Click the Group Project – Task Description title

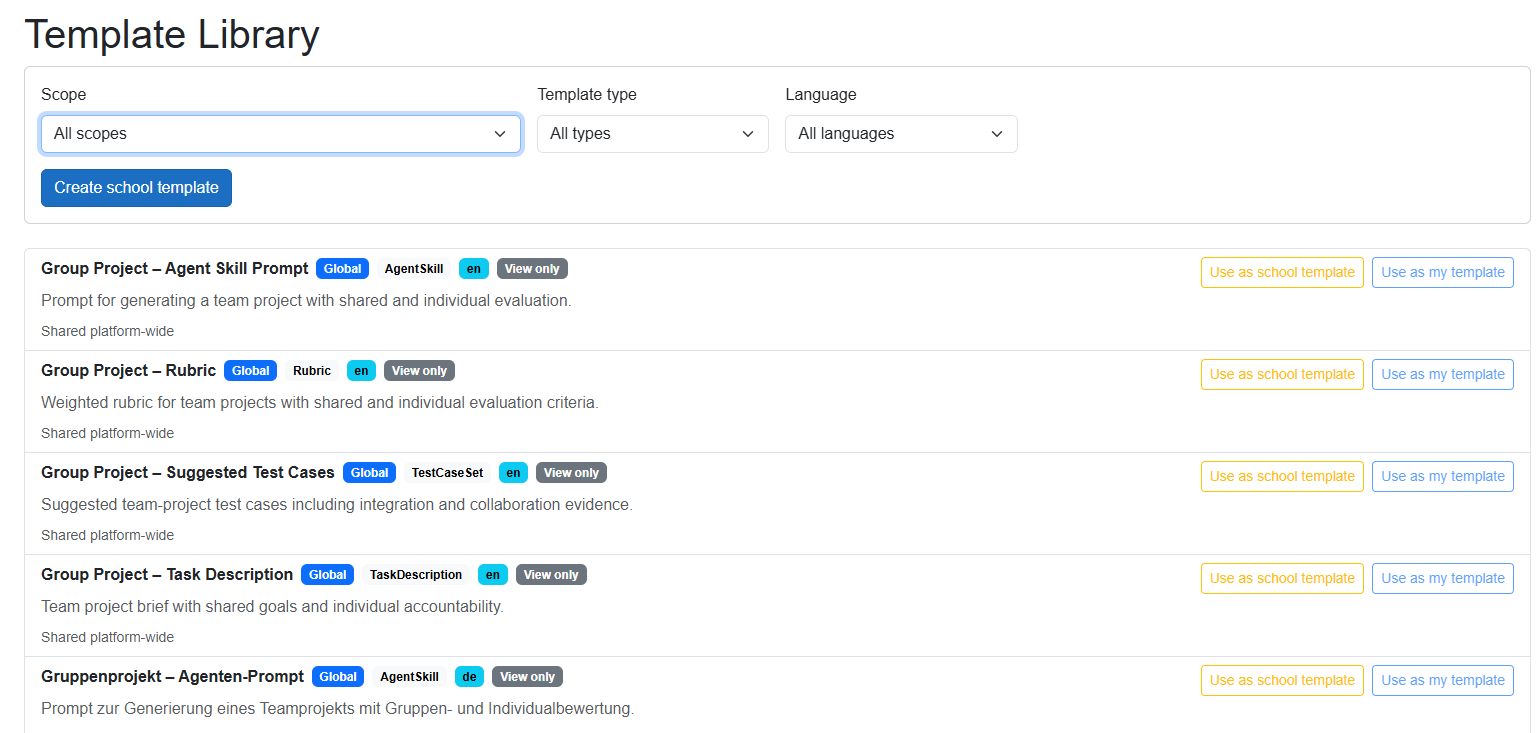tap(167, 574)
